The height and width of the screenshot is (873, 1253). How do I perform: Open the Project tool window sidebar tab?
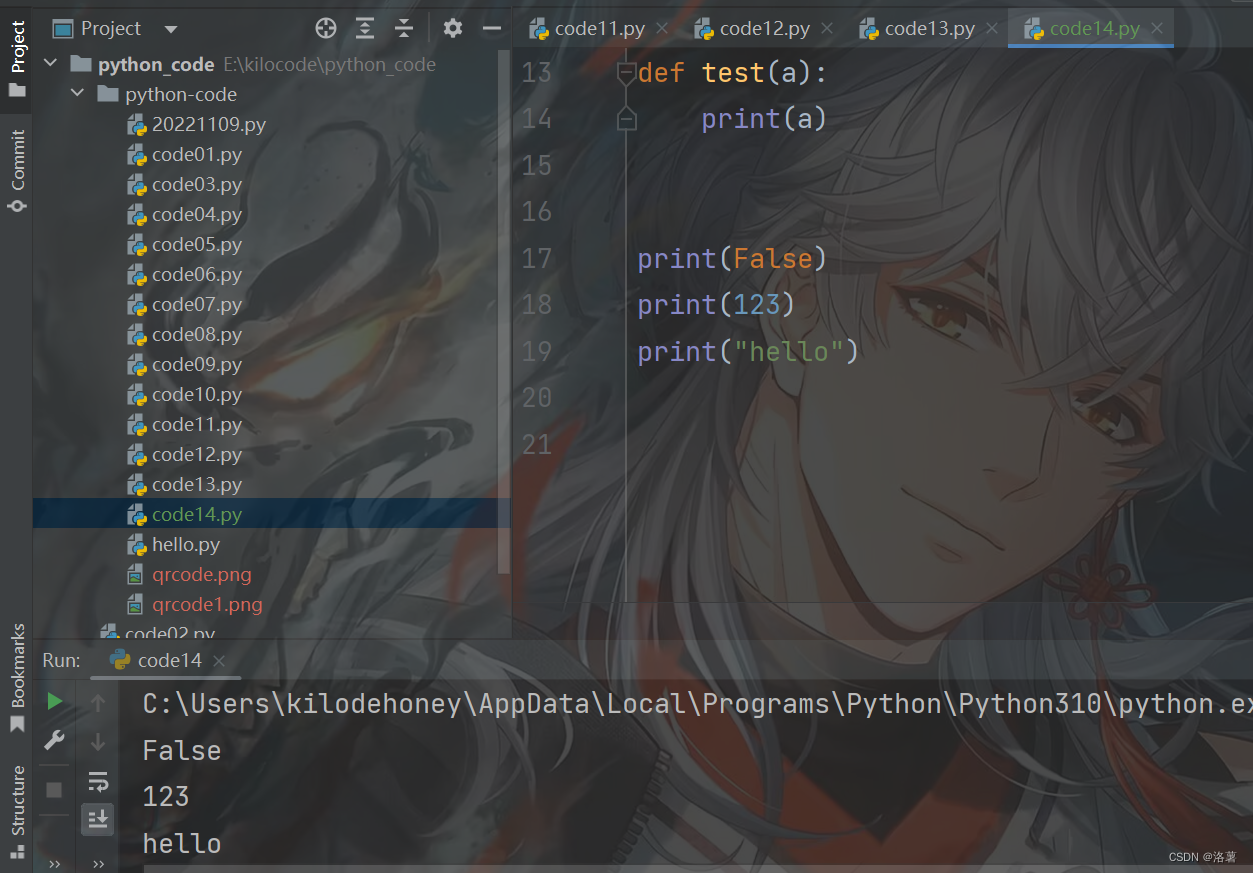[x=18, y=58]
